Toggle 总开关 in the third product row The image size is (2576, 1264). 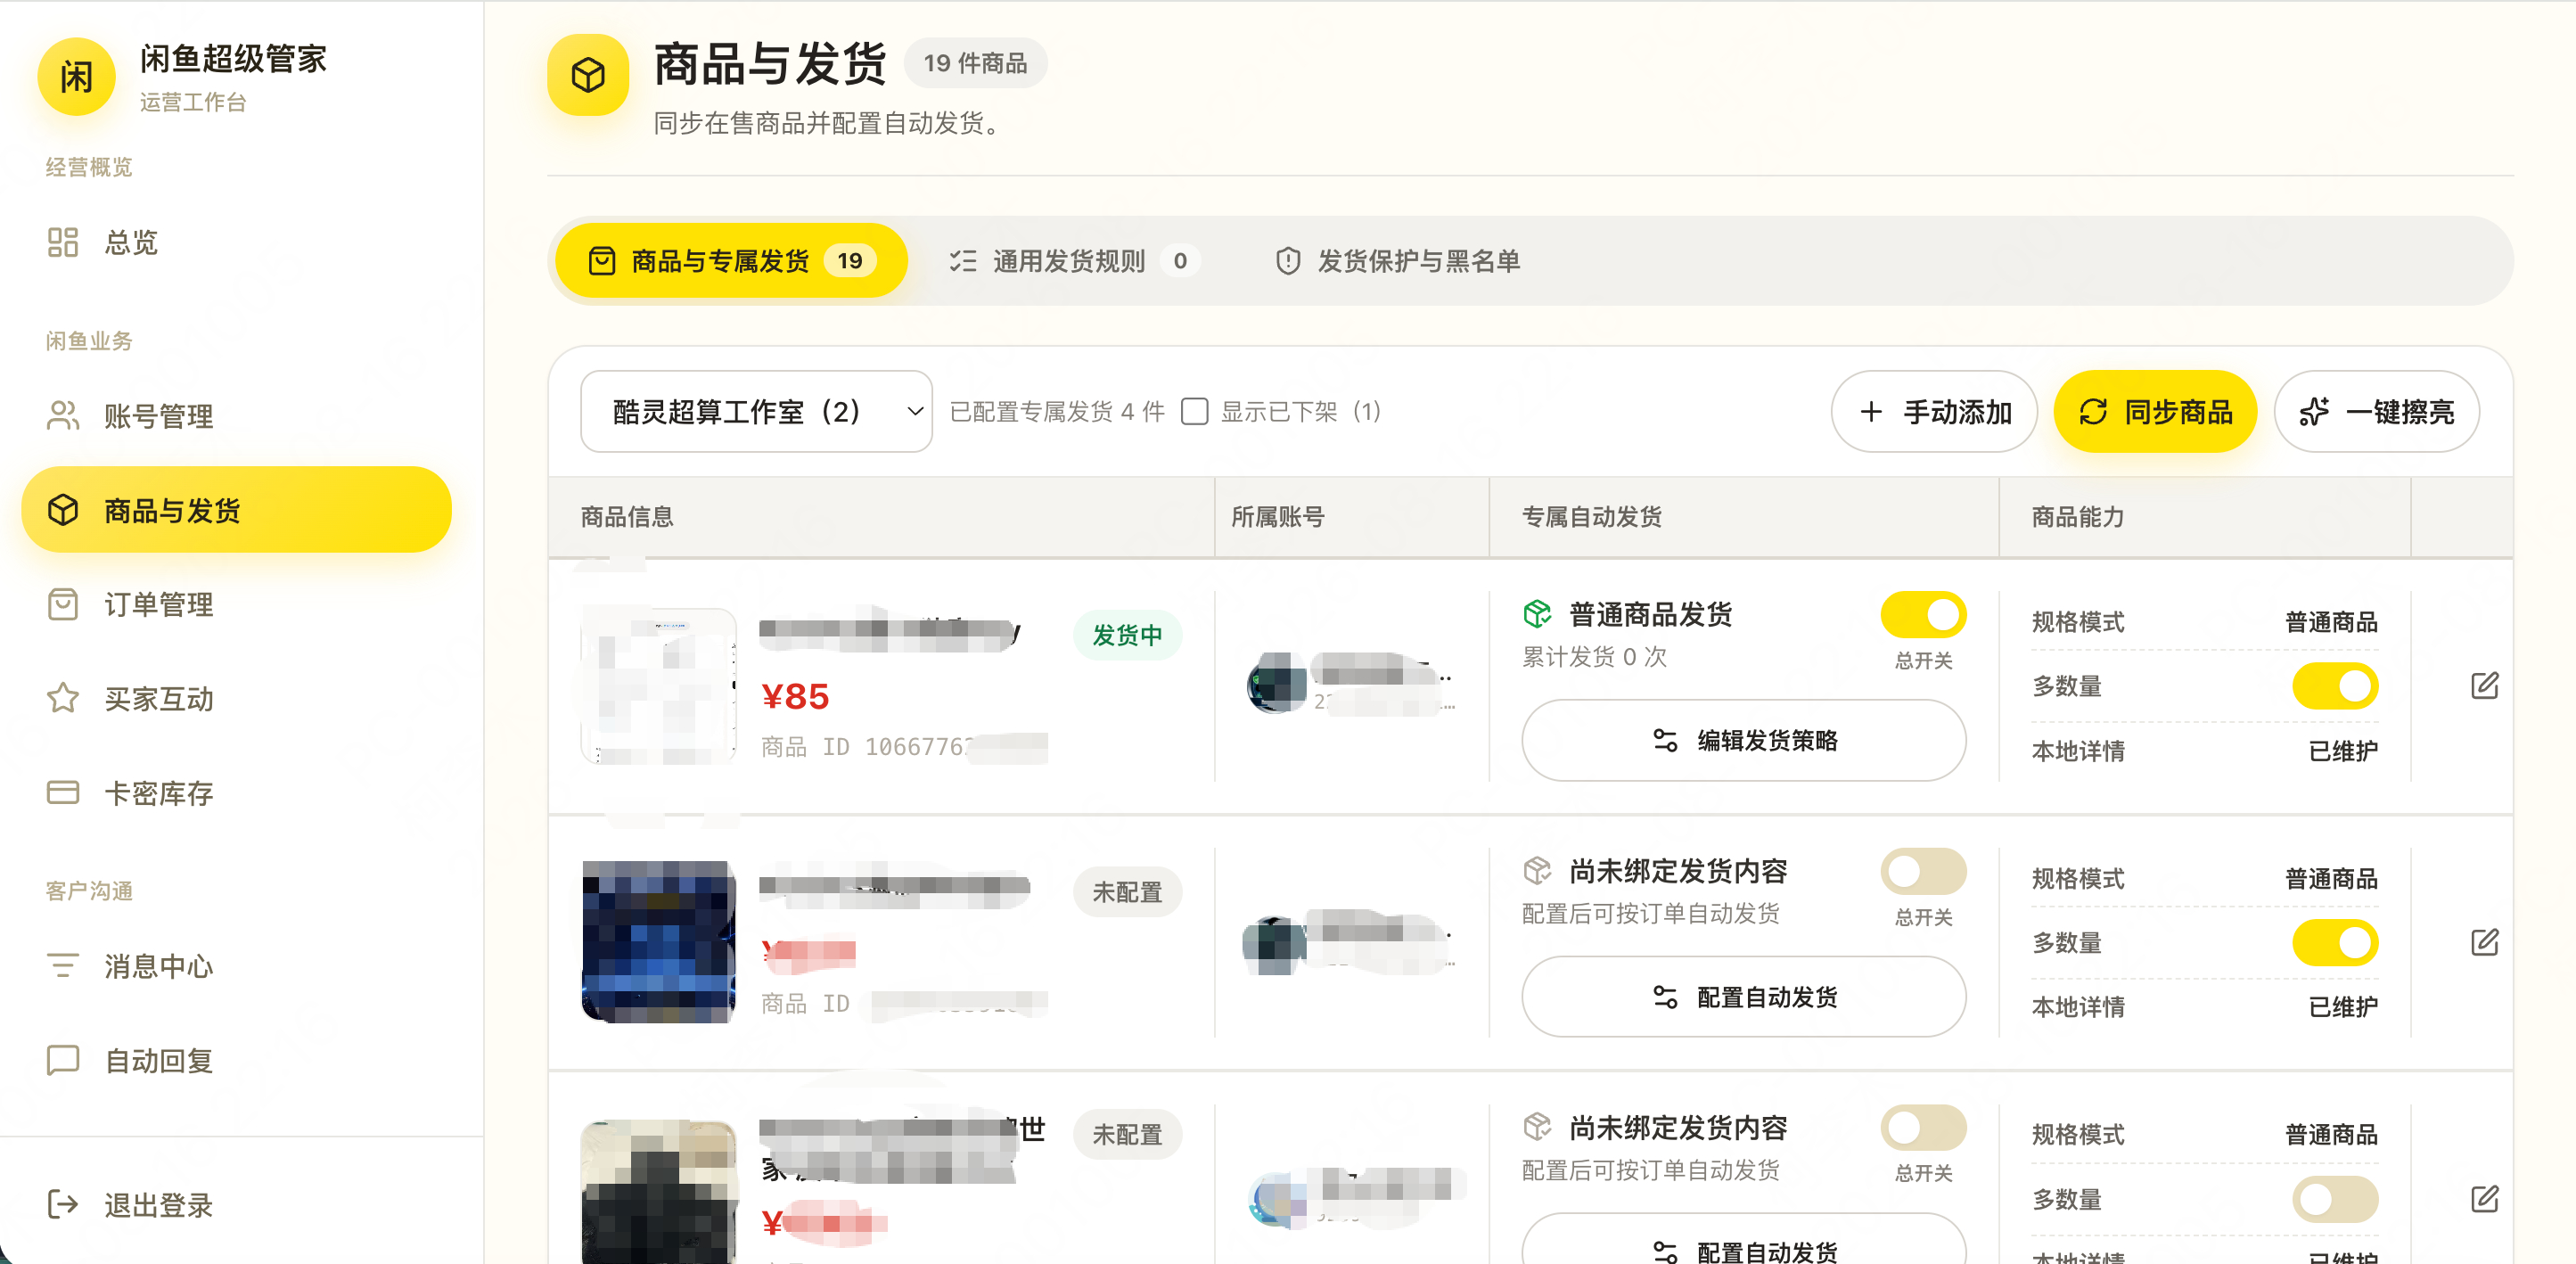pos(1923,1128)
